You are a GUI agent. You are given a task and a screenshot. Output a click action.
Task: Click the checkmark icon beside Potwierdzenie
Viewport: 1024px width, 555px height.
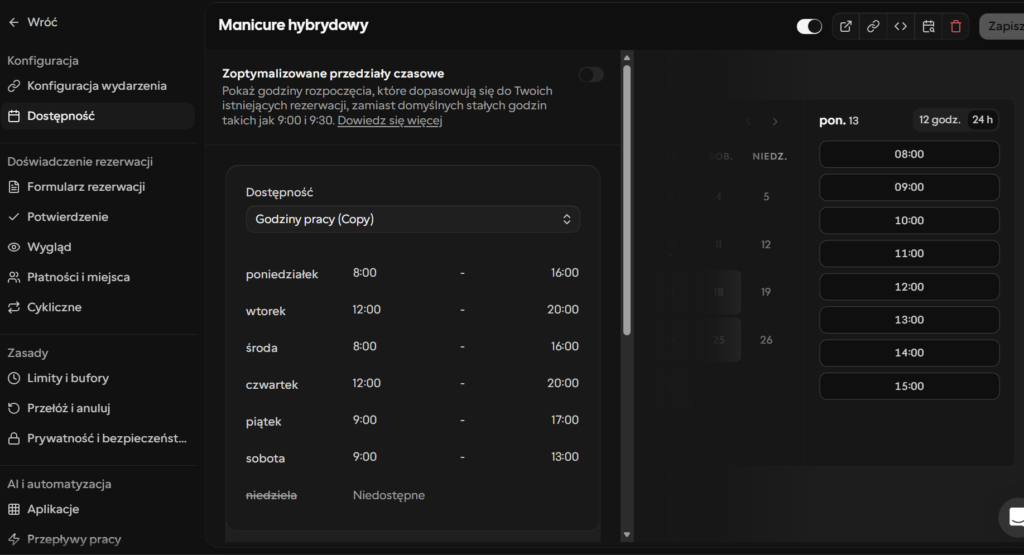pyautogui.click(x=14, y=217)
